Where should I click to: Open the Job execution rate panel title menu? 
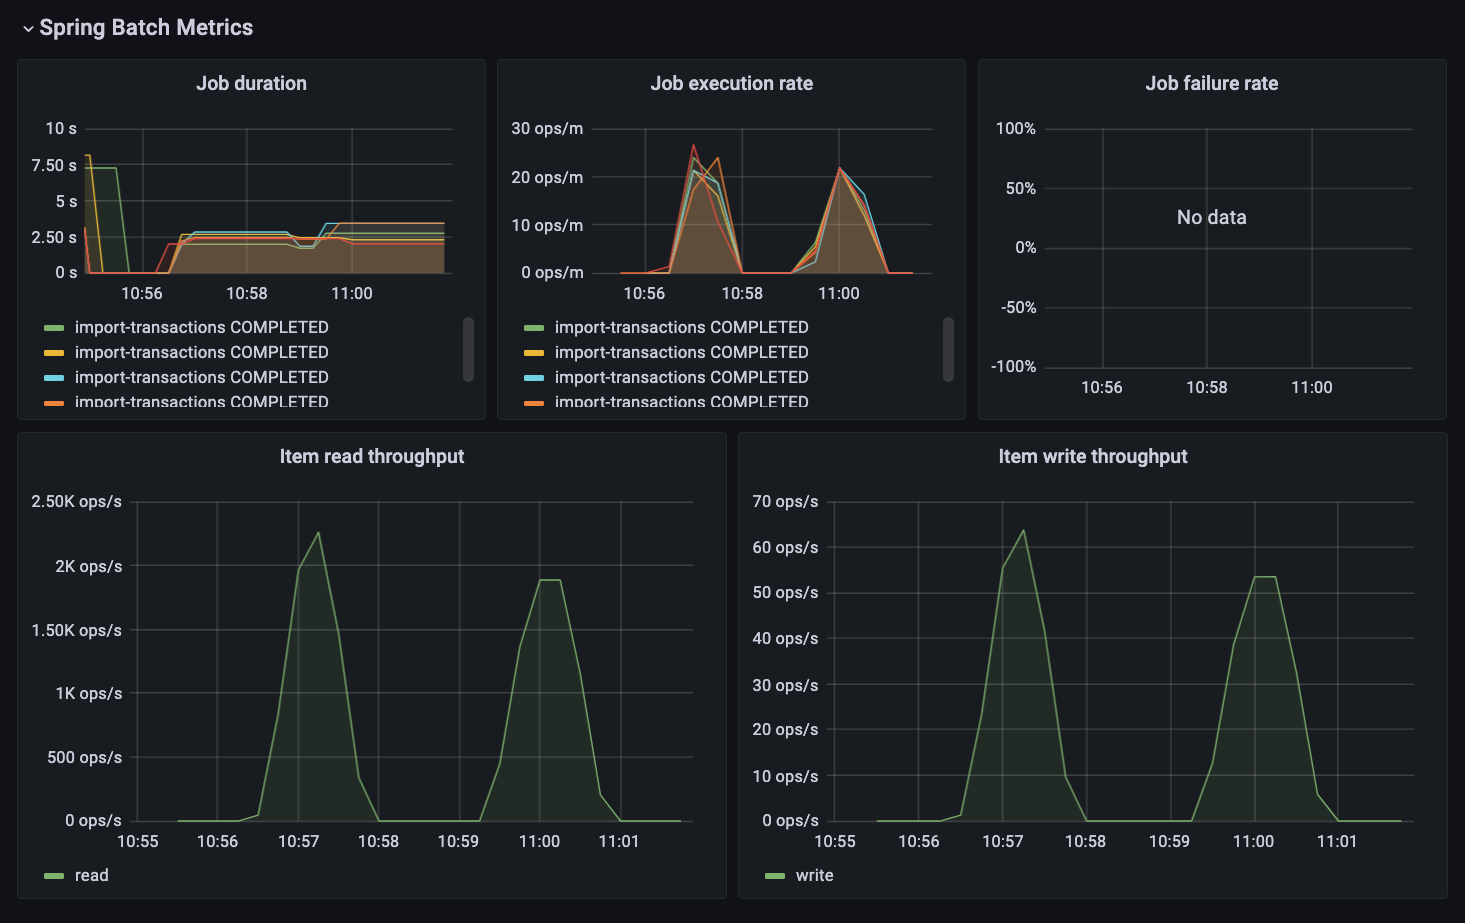[x=731, y=84]
